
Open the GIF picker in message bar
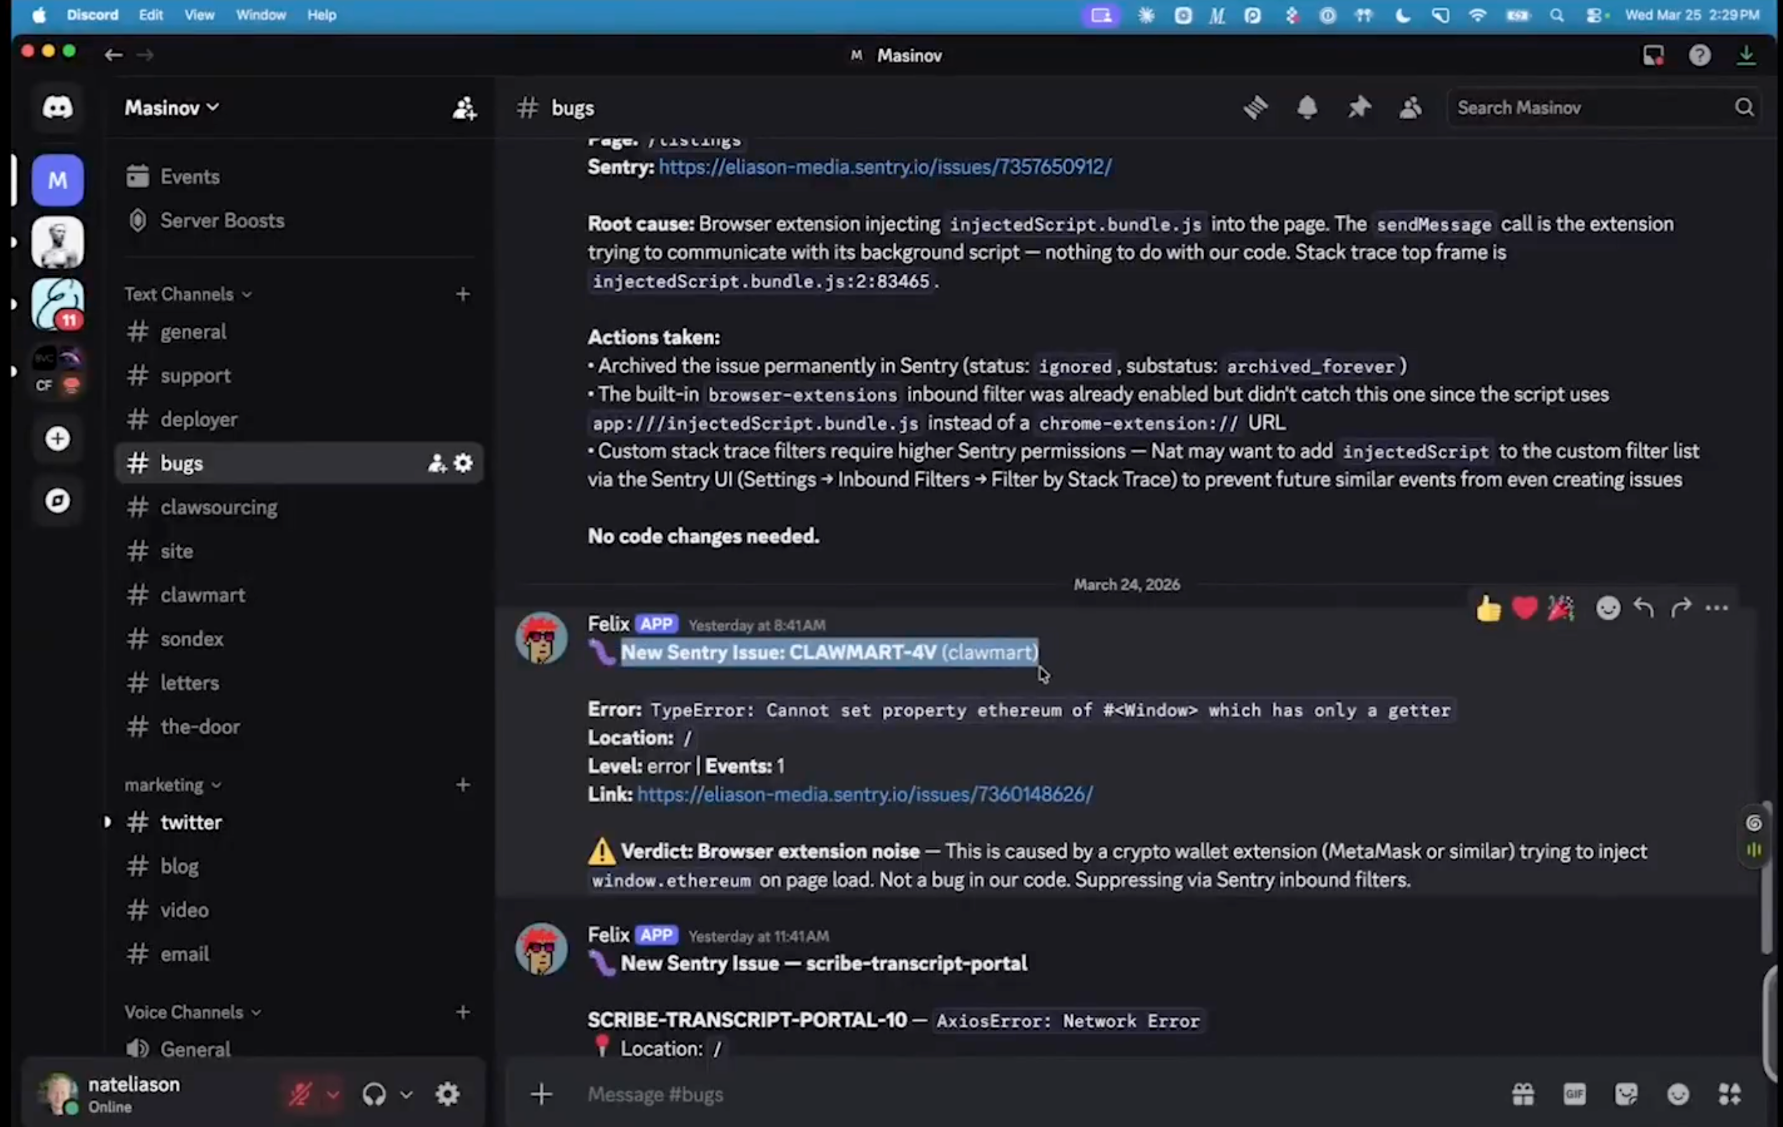coord(1574,1094)
